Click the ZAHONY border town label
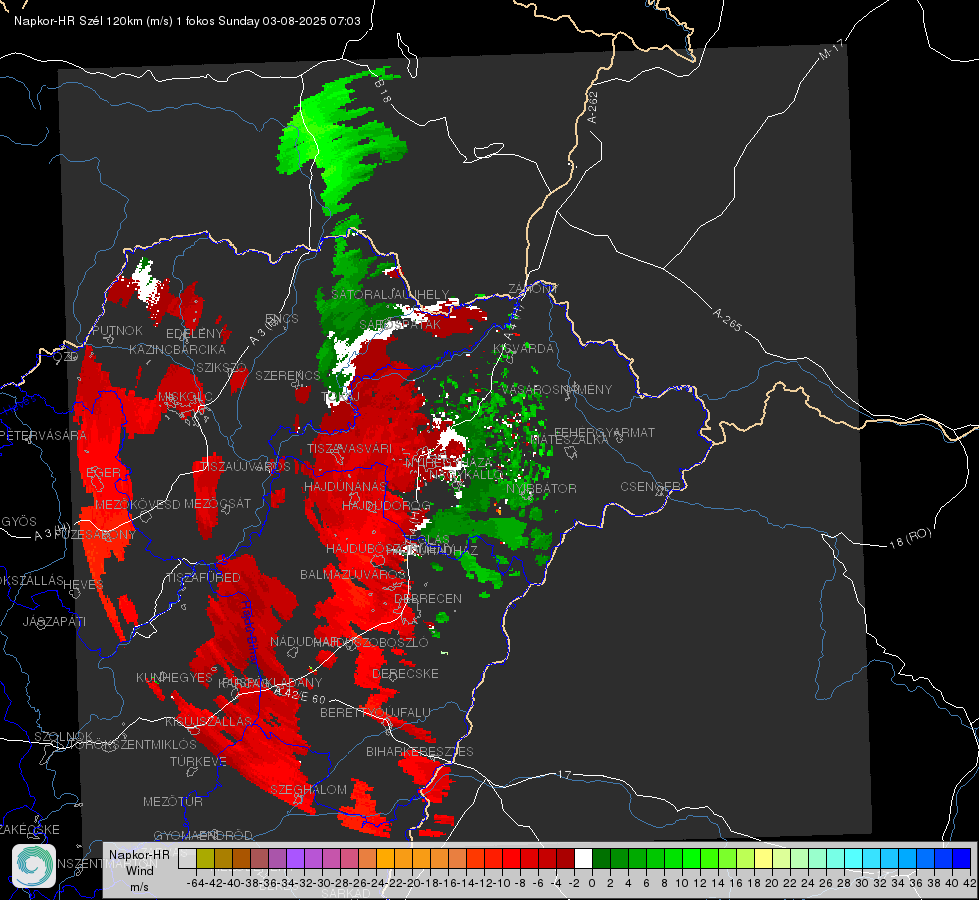The height and width of the screenshot is (900, 979). pos(533,289)
